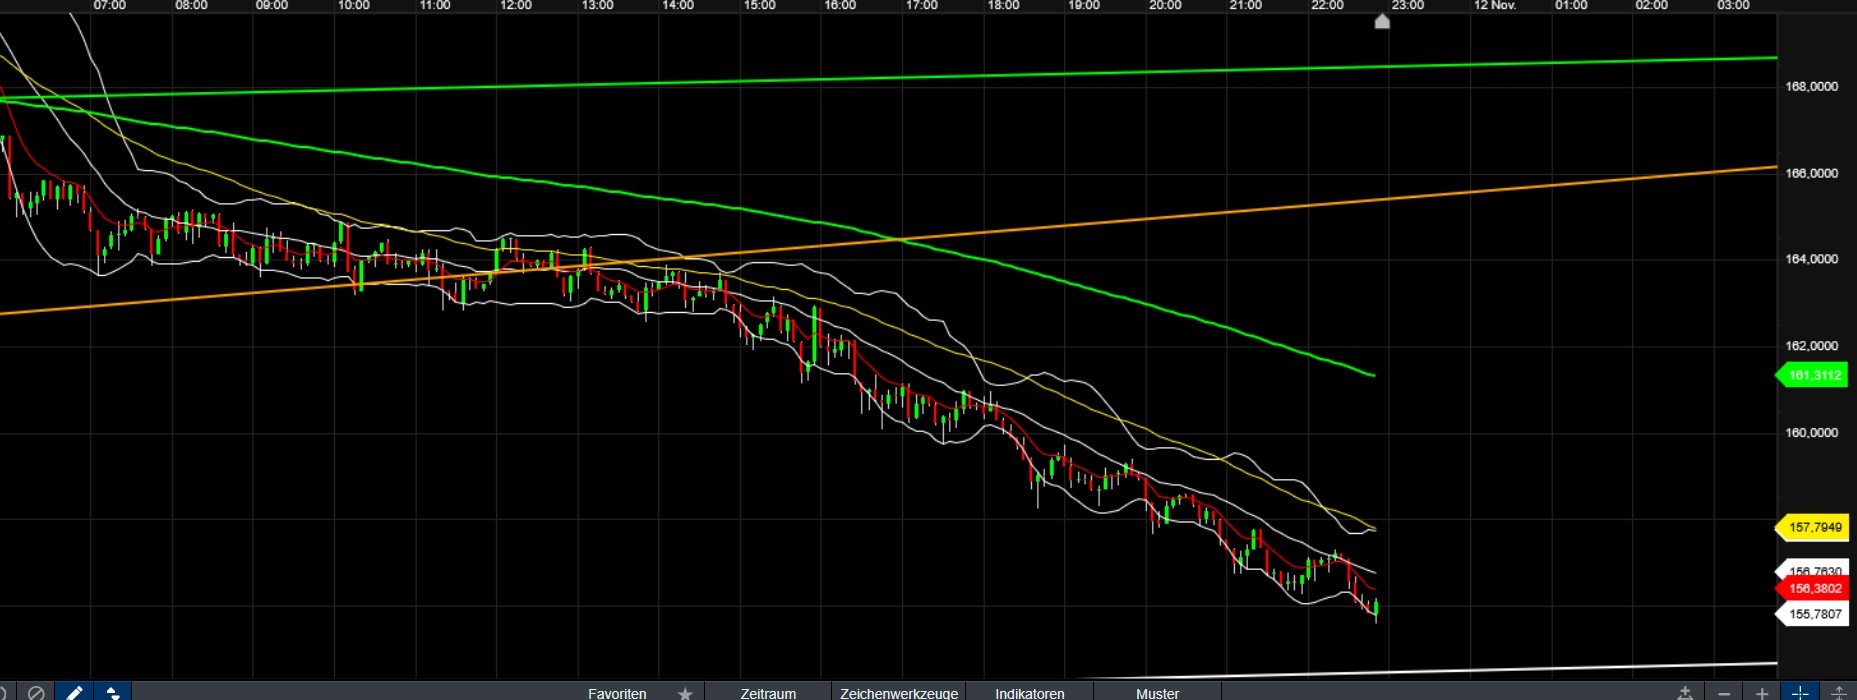Open the Zeitraum dropdown

[768, 693]
